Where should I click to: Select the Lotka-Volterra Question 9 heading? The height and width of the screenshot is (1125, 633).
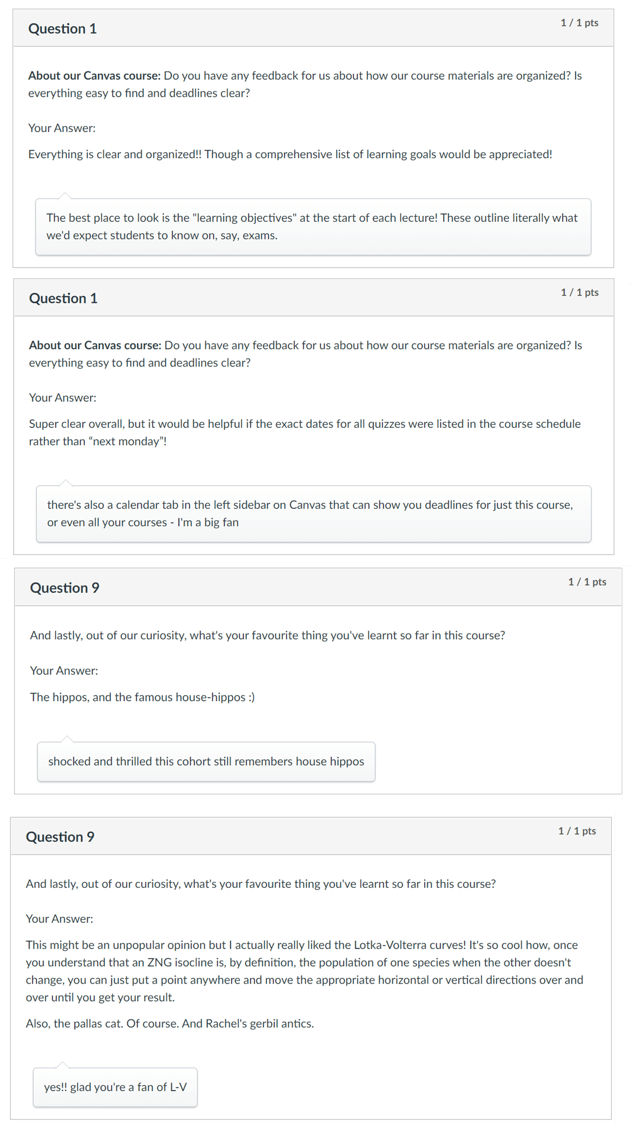60,837
